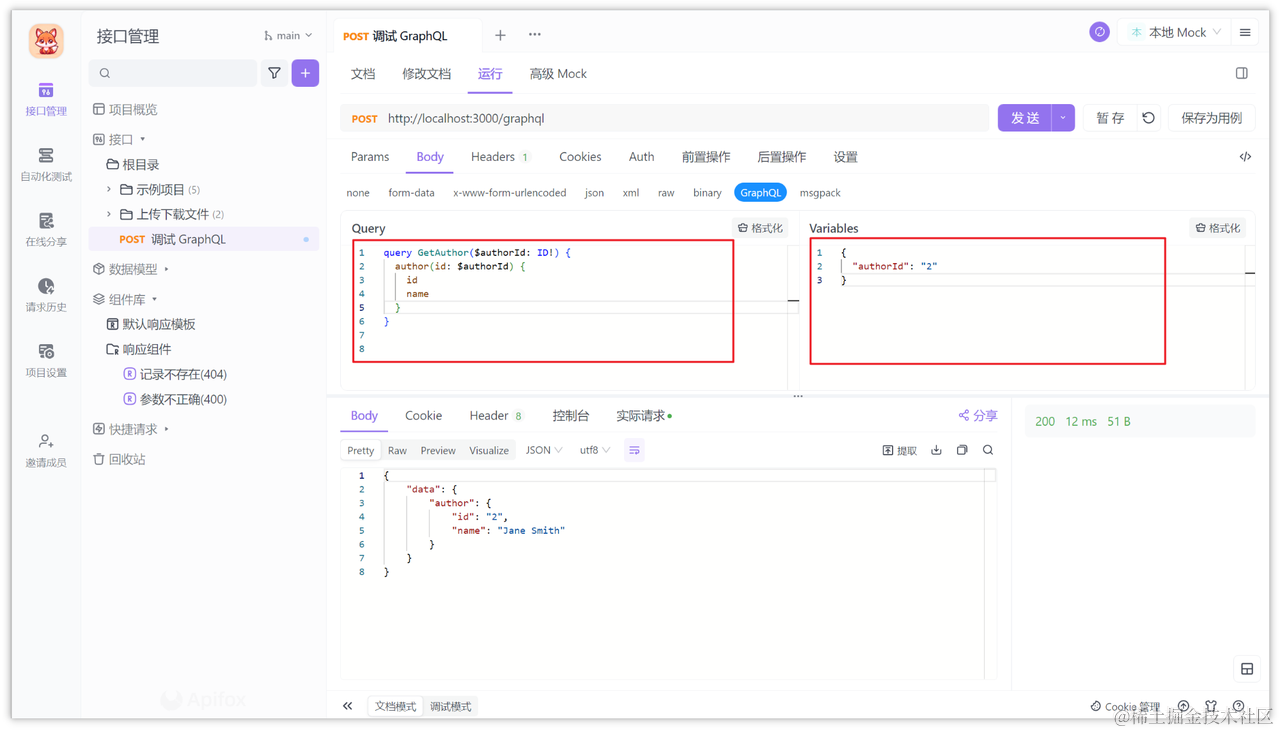Click in the sidebar search field
Viewport: 1280px width, 733px height.
pos(173,73)
